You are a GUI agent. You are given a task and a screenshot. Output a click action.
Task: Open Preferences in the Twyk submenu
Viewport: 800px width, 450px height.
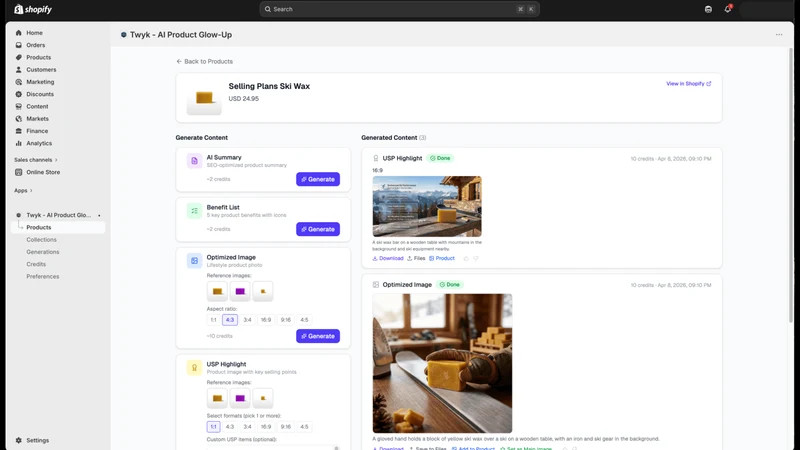pos(43,276)
